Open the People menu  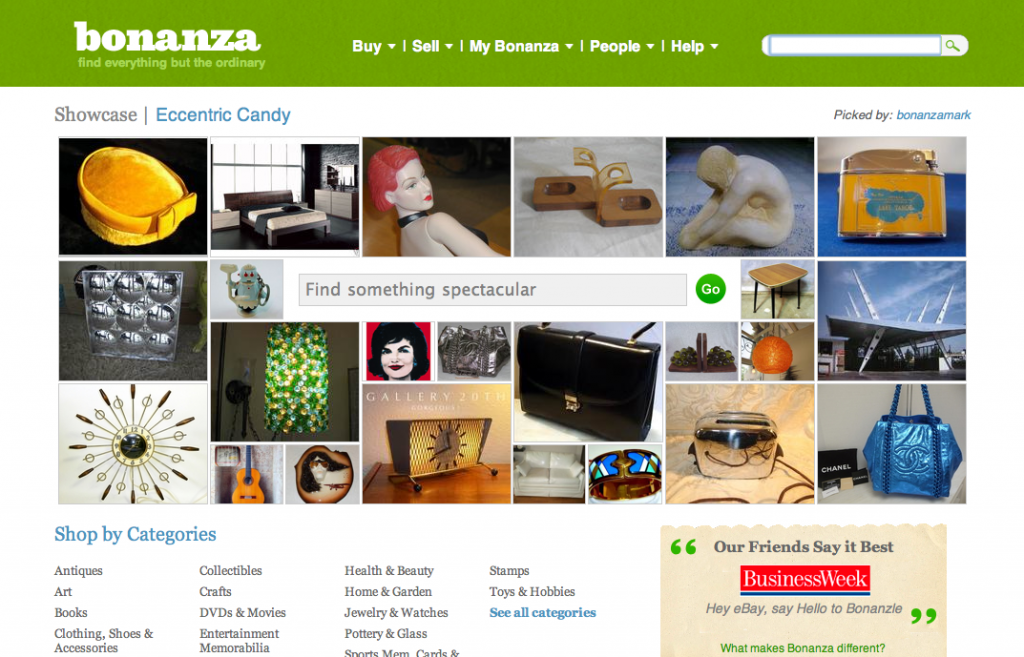622,46
